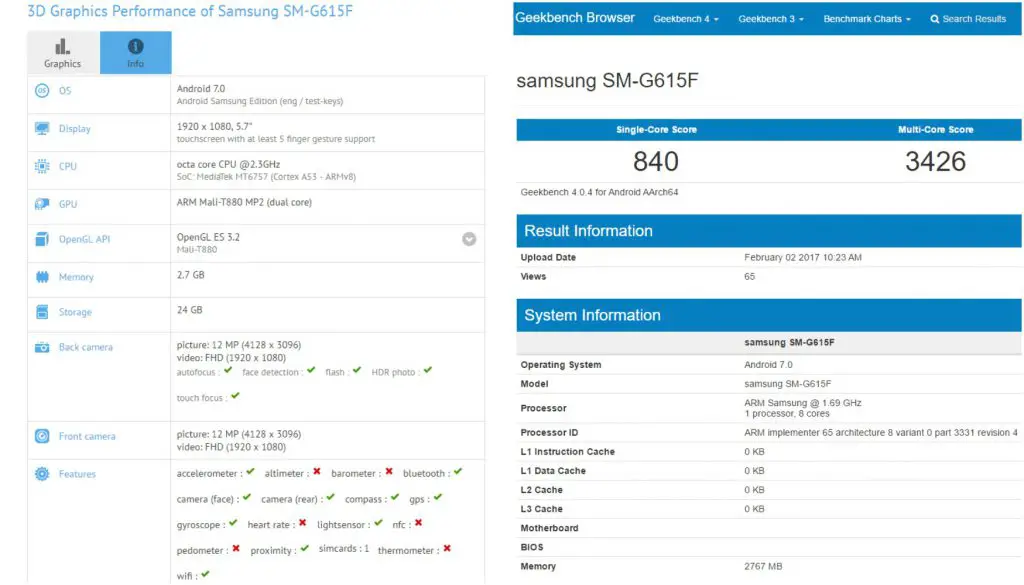Screen dimensions: 1024x585
Task: Click the OS row icon
Action: click(42, 91)
